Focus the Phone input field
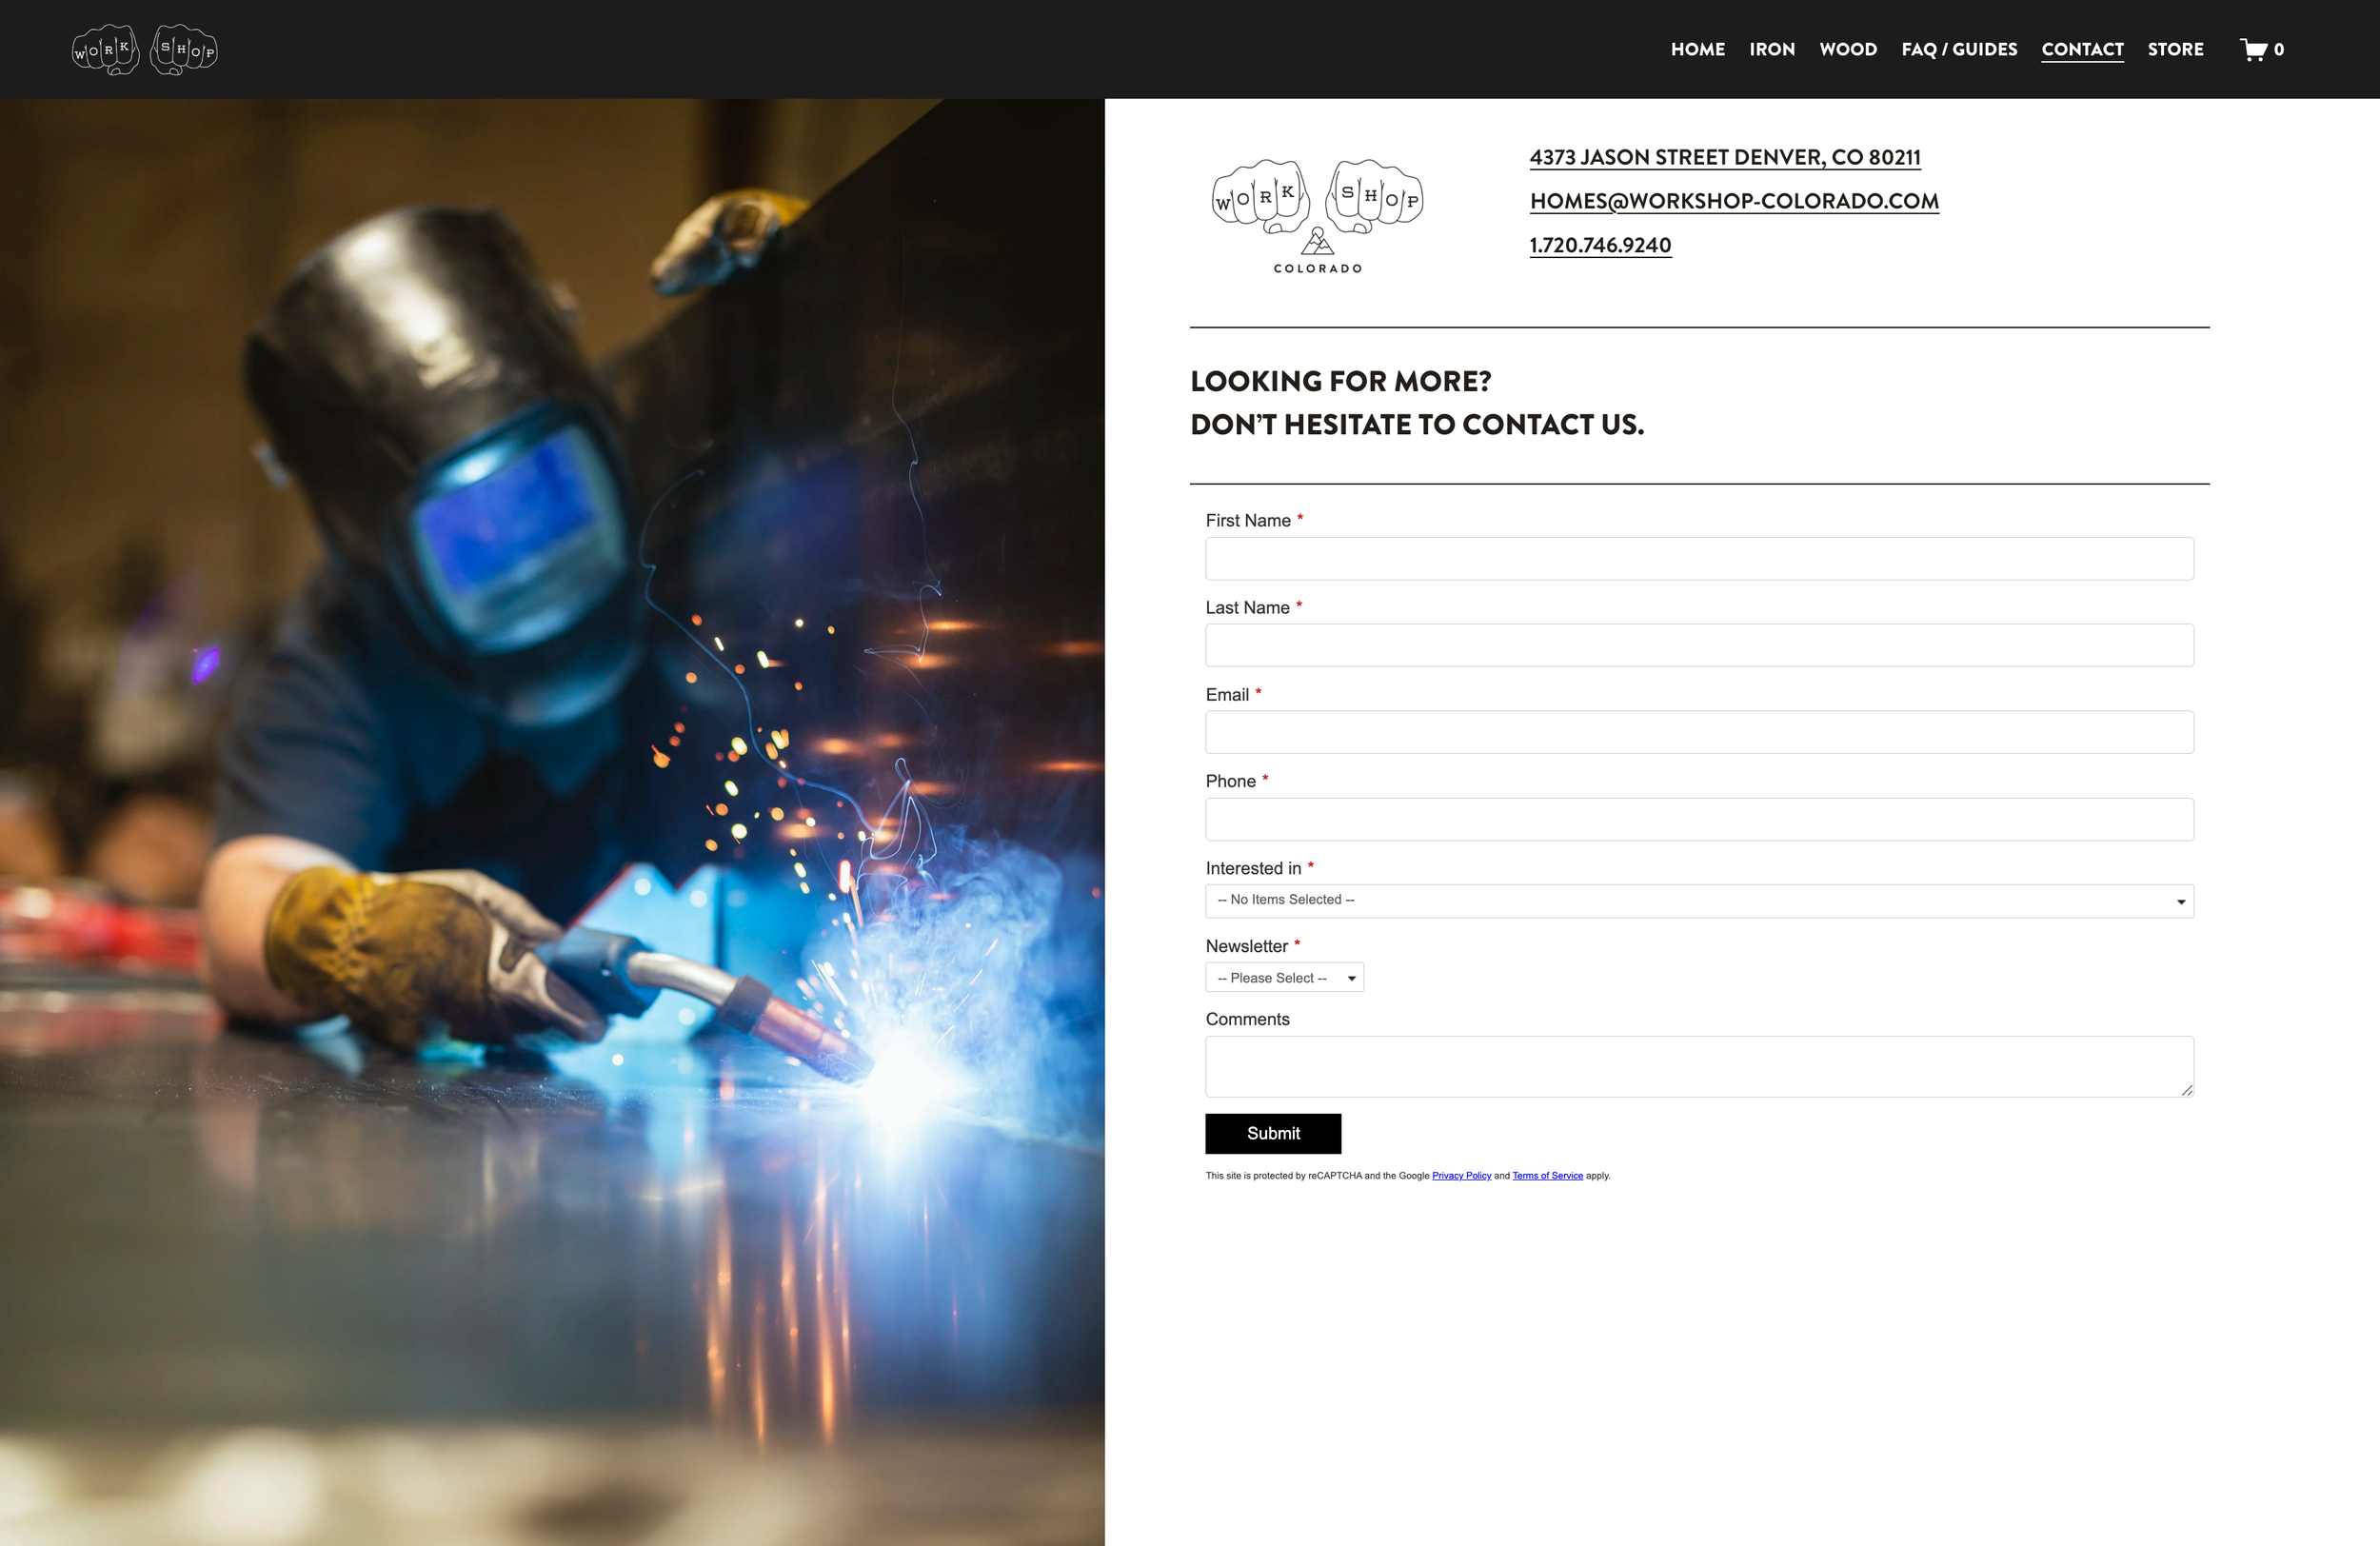Image resolution: width=2380 pixels, height=1546 pixels. click(1698, 819)
